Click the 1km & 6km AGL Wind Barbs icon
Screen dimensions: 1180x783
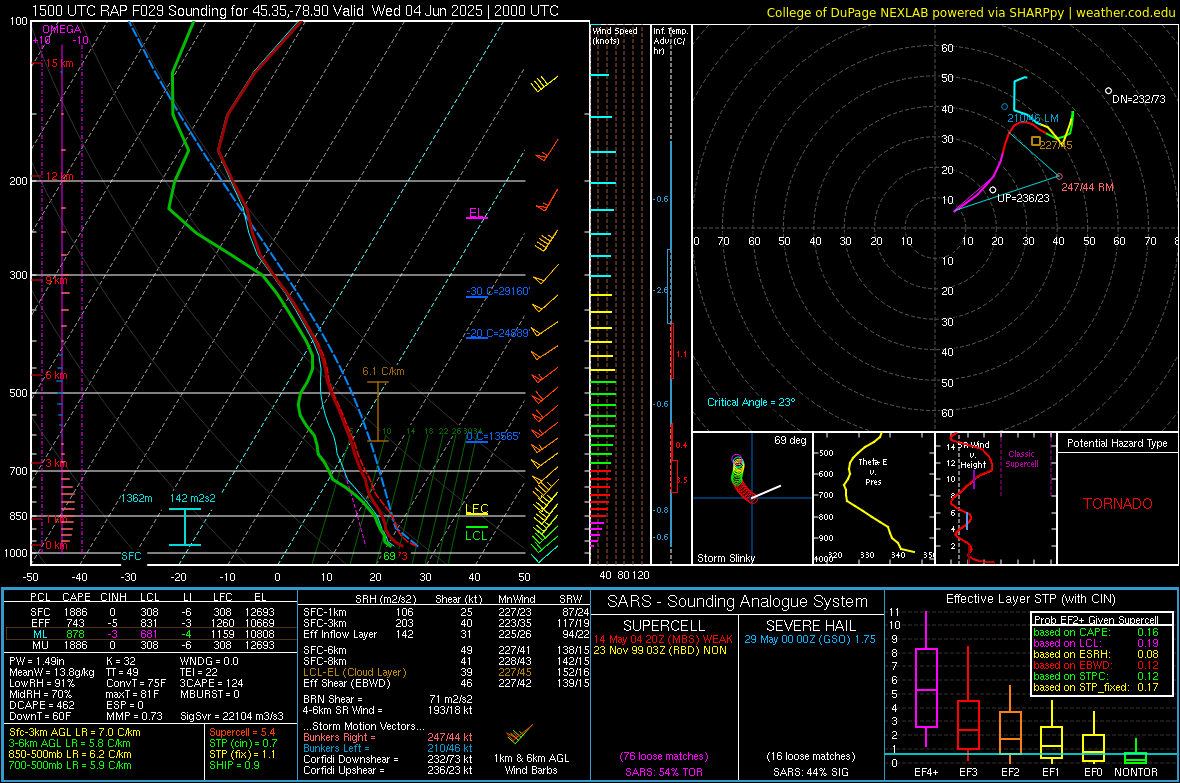(521, 733)
